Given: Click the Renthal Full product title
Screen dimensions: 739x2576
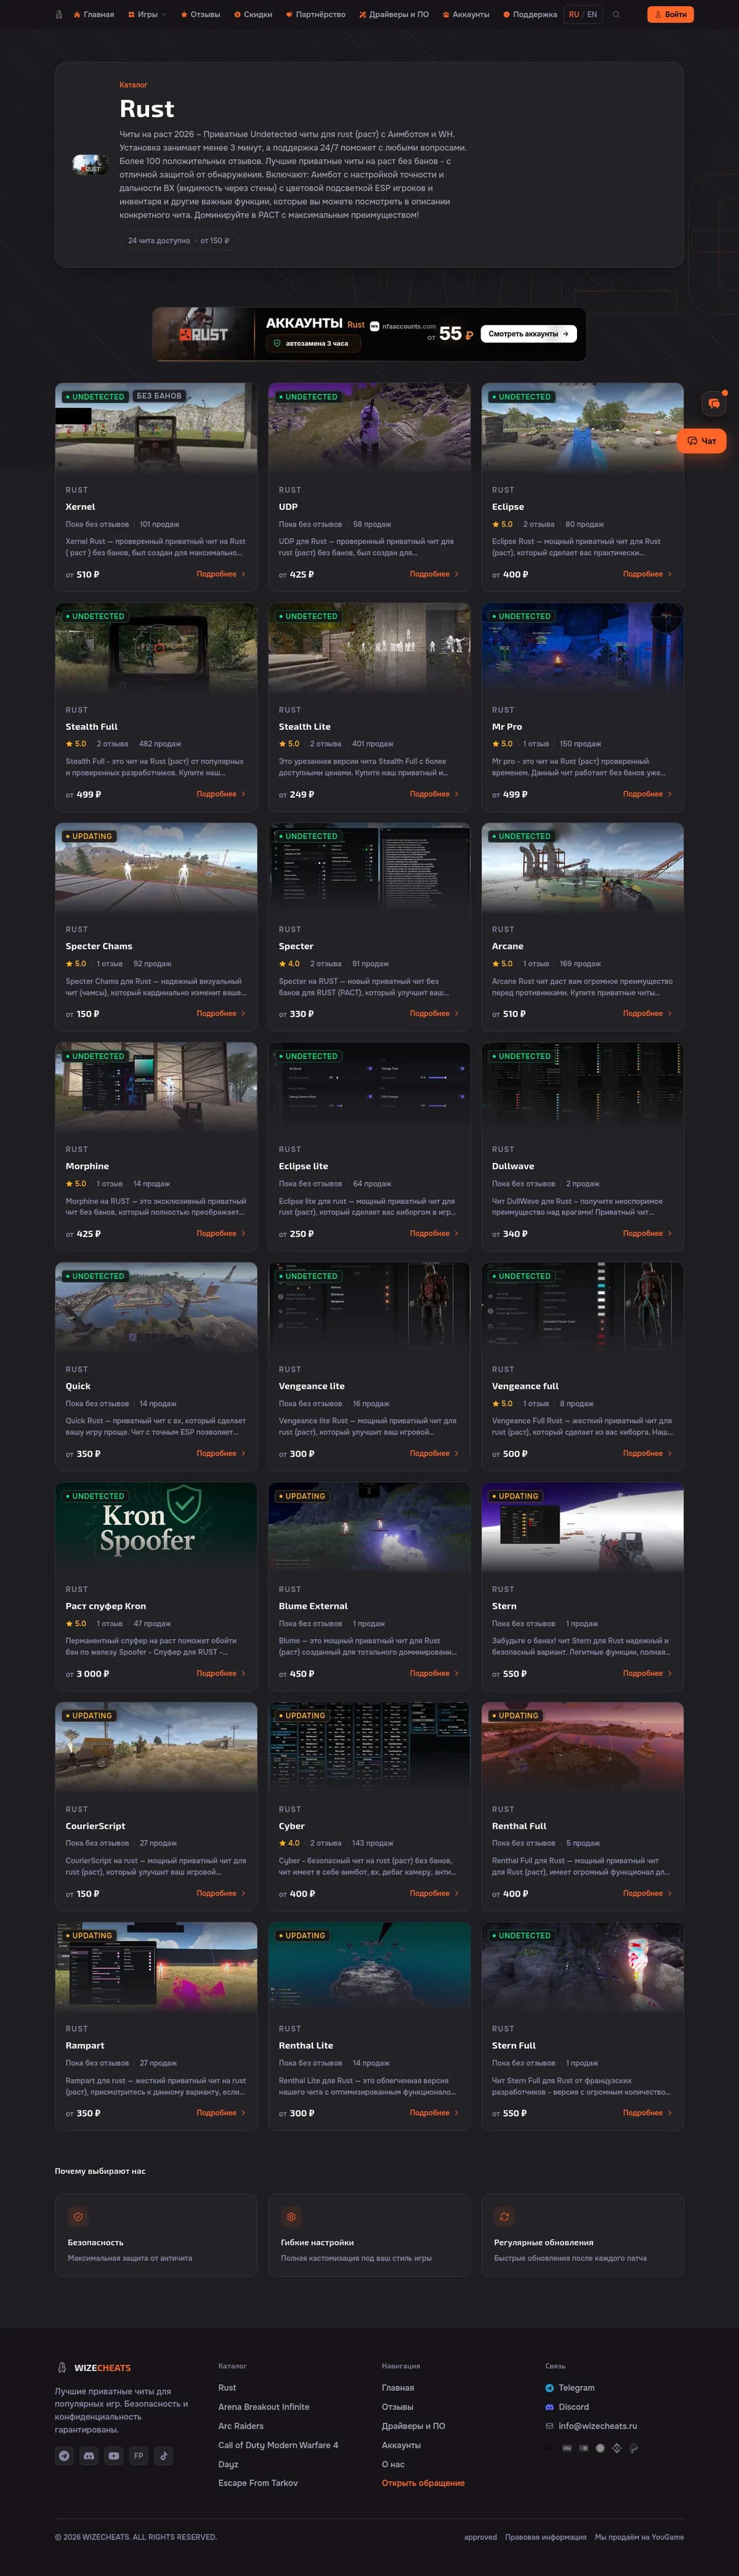Looking at the screenshot, I should click(519, 1826).
